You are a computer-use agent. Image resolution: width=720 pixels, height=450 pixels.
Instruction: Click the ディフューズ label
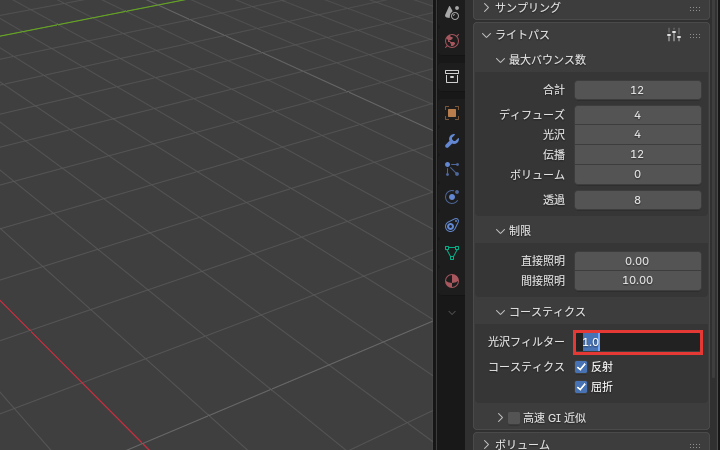(x=532, y=115)
